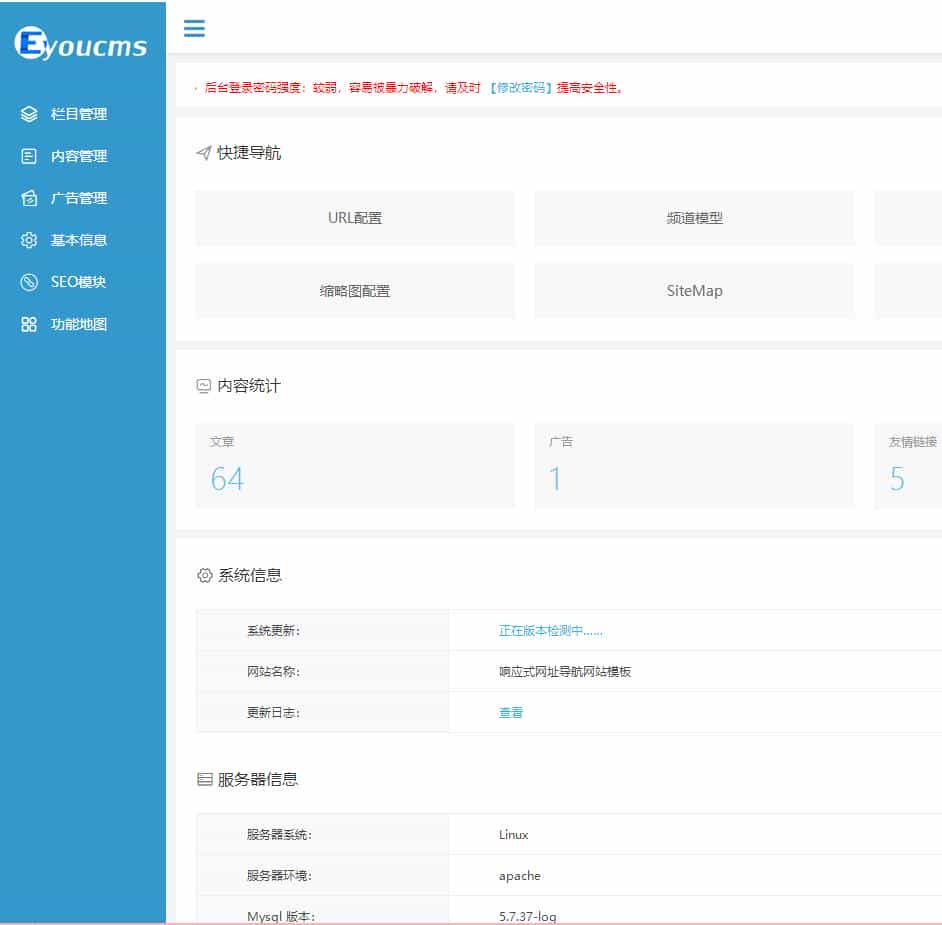Open 内容管理 in the sidebar

pyautogui.click(x=79, y=156)
